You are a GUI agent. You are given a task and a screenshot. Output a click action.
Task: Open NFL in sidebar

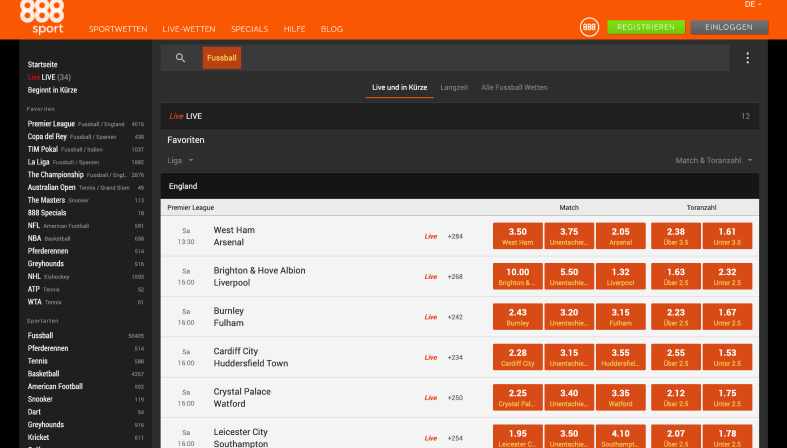coord(85,225)
